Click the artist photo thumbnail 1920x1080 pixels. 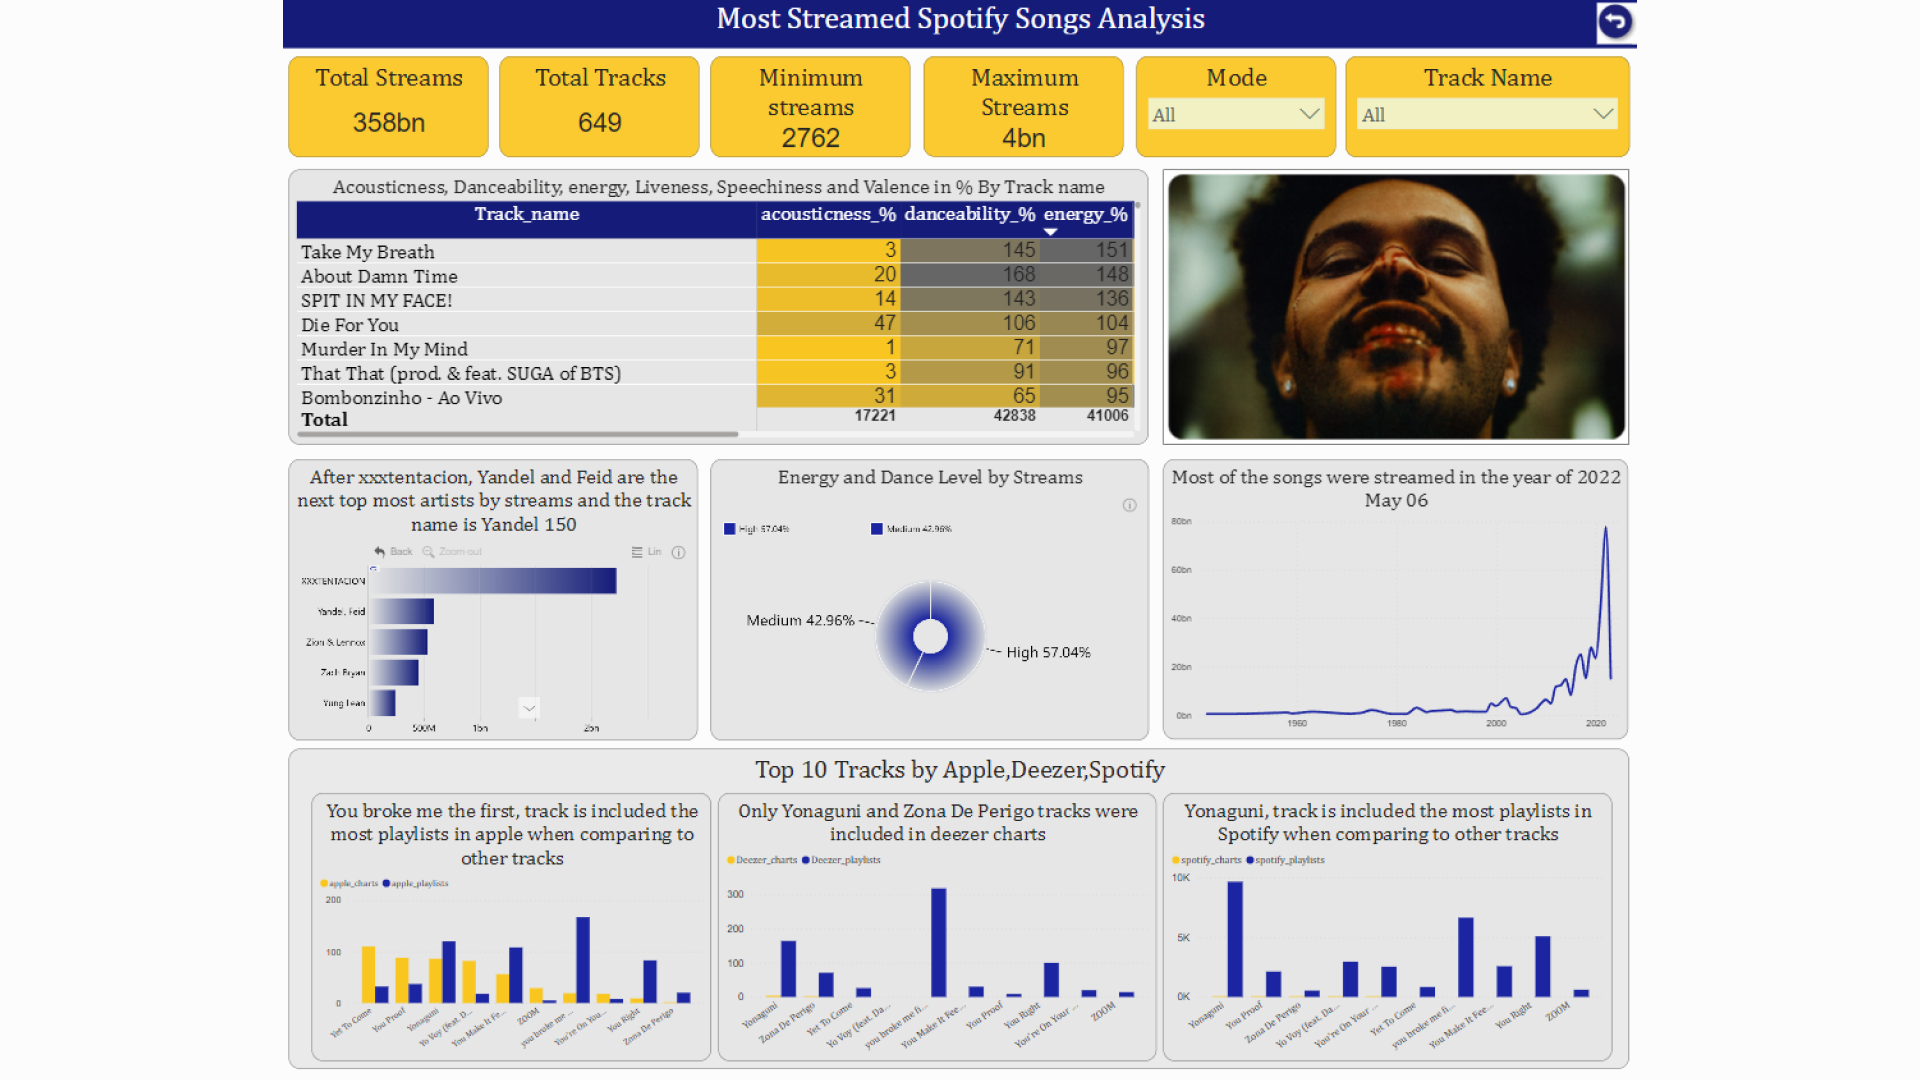[1396, 307]
